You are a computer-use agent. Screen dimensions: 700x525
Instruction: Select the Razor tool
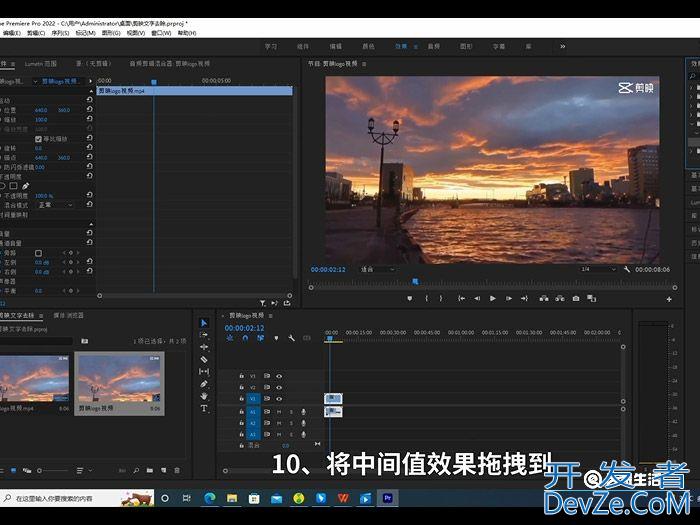(204, 359)
